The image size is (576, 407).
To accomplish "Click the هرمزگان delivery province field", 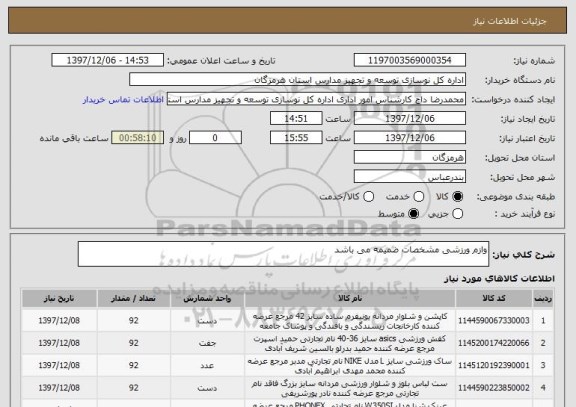I will tap(410, 157).
